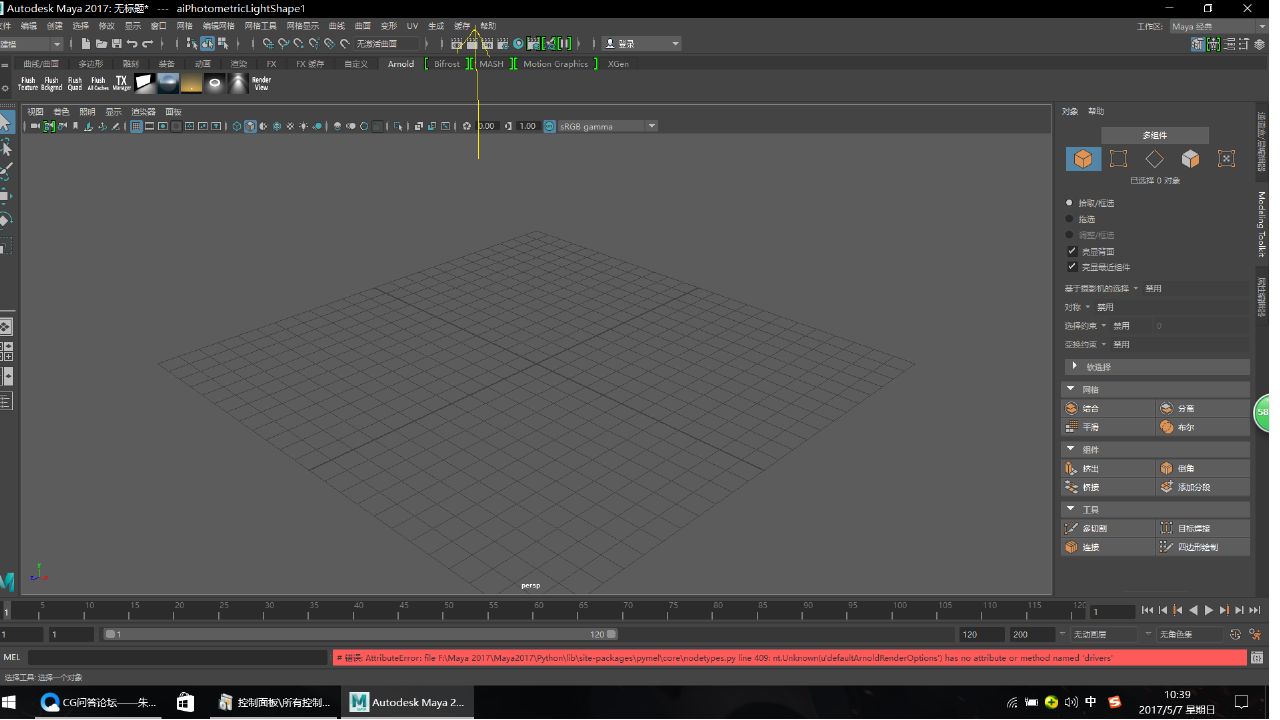Collapse the Mesh section triangle
The image size is (1280, 720).
(1070, 389)
